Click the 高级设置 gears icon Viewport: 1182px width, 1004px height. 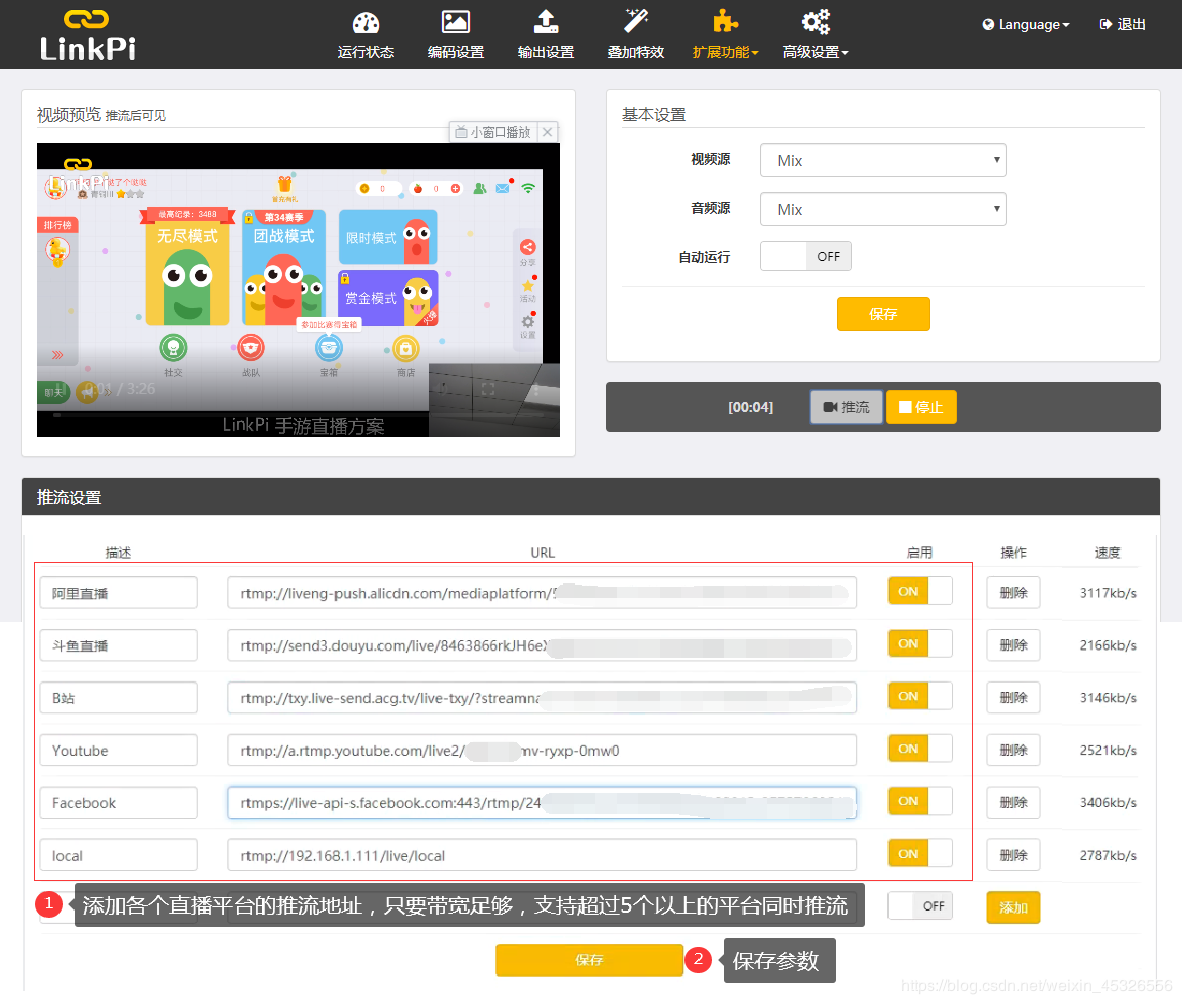[815, 22]
